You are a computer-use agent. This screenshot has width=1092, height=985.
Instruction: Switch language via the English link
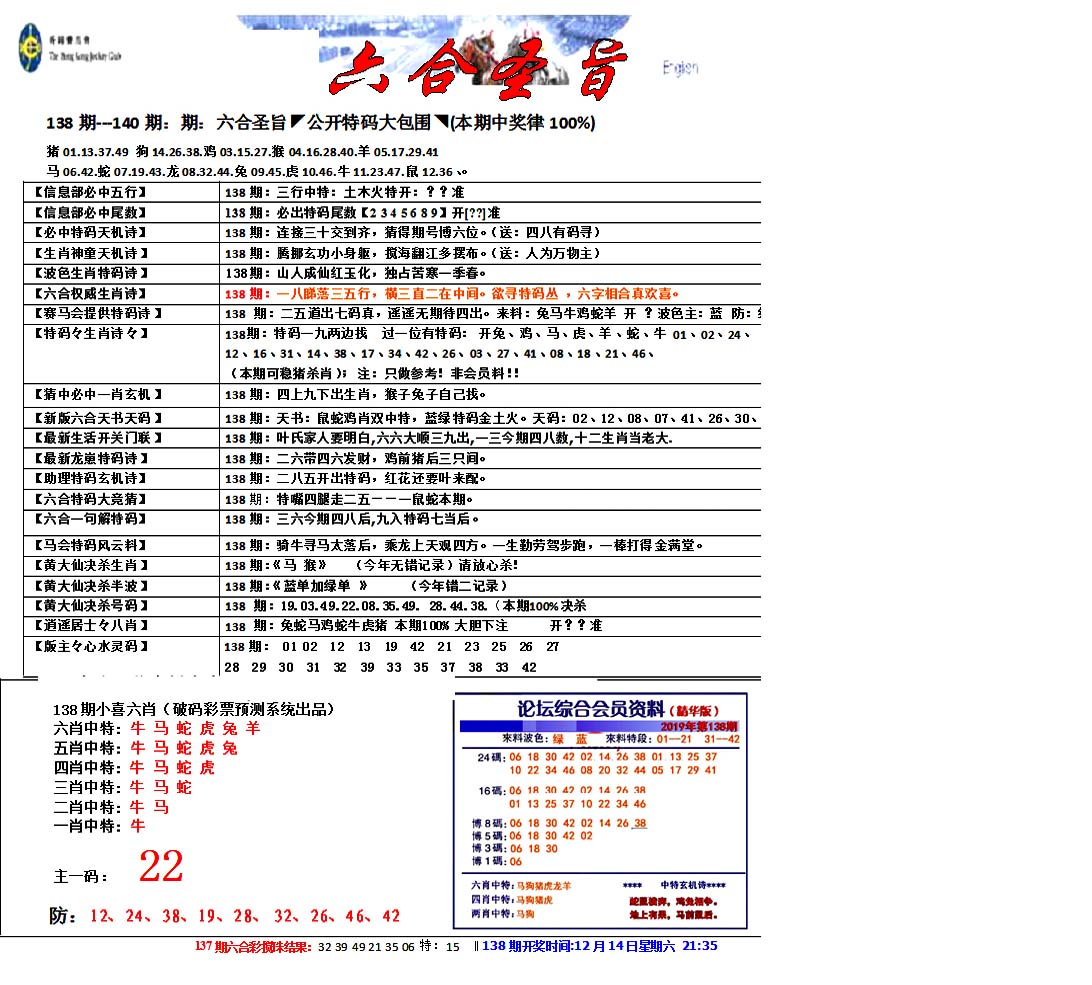[679, 68]
